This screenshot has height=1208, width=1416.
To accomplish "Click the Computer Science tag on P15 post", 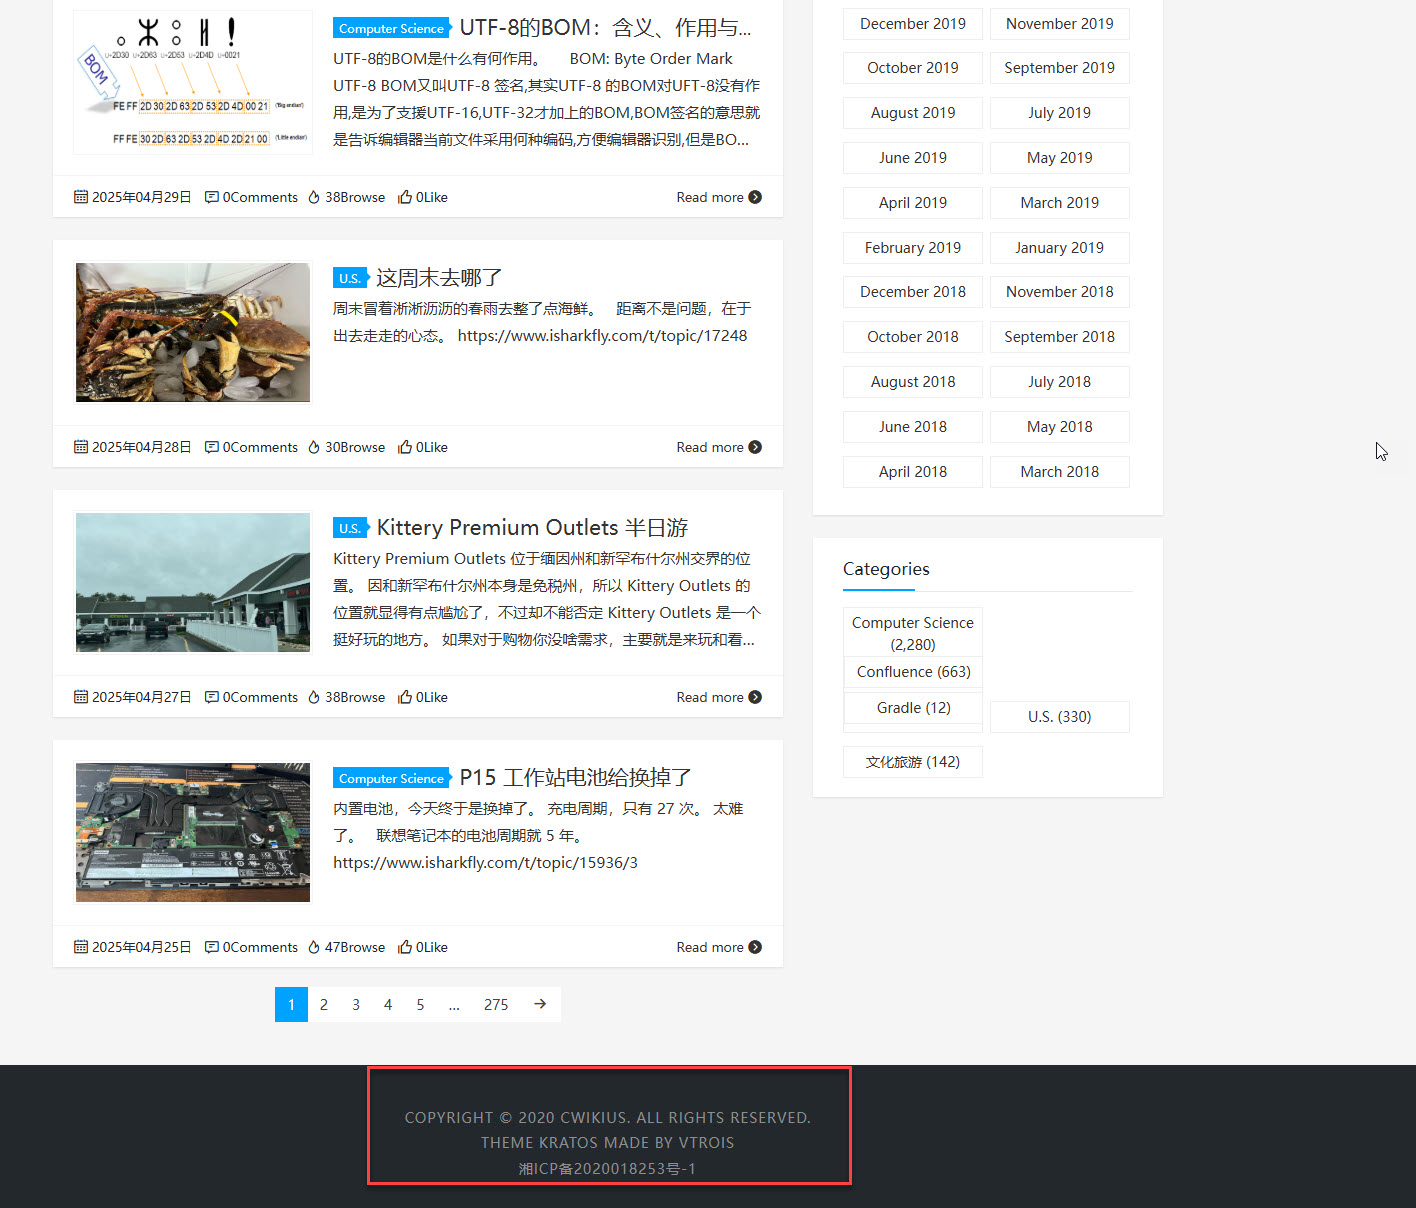I will [x=391, y=778].
